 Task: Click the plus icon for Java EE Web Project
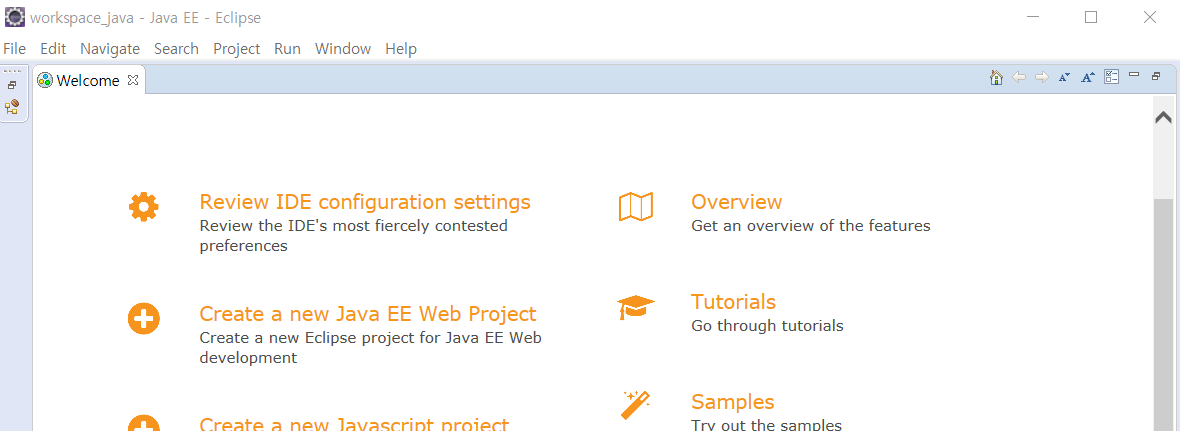(x=144, y=319)
